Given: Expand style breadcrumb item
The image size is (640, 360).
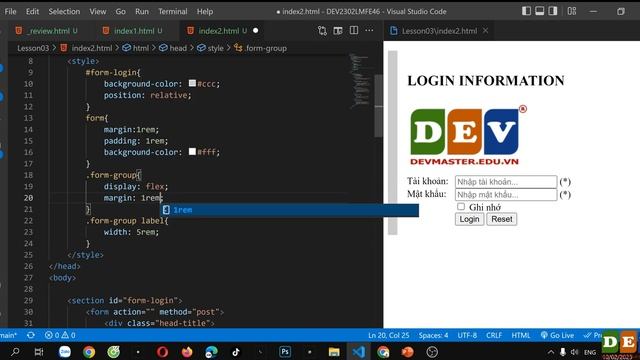Looking at the screenshot, I should click(x=210, y=48).
